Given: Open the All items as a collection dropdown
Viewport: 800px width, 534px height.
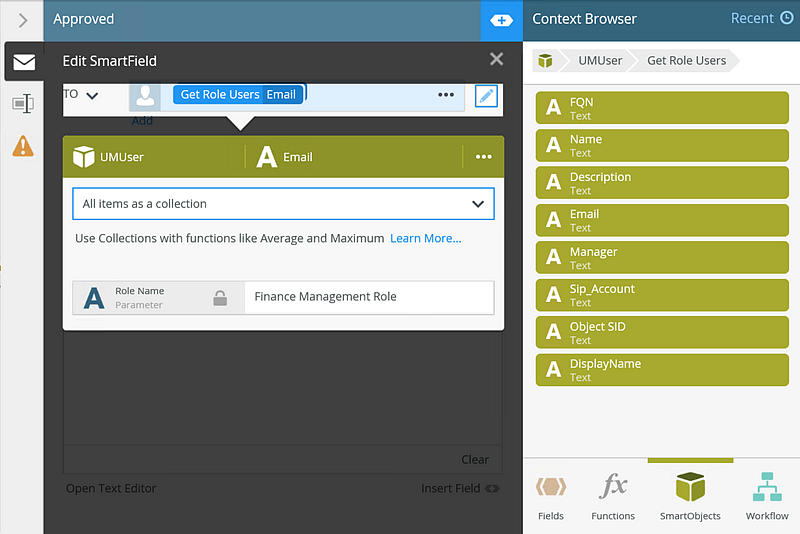Looking at the screenshot, I should [x=283, y=204].
